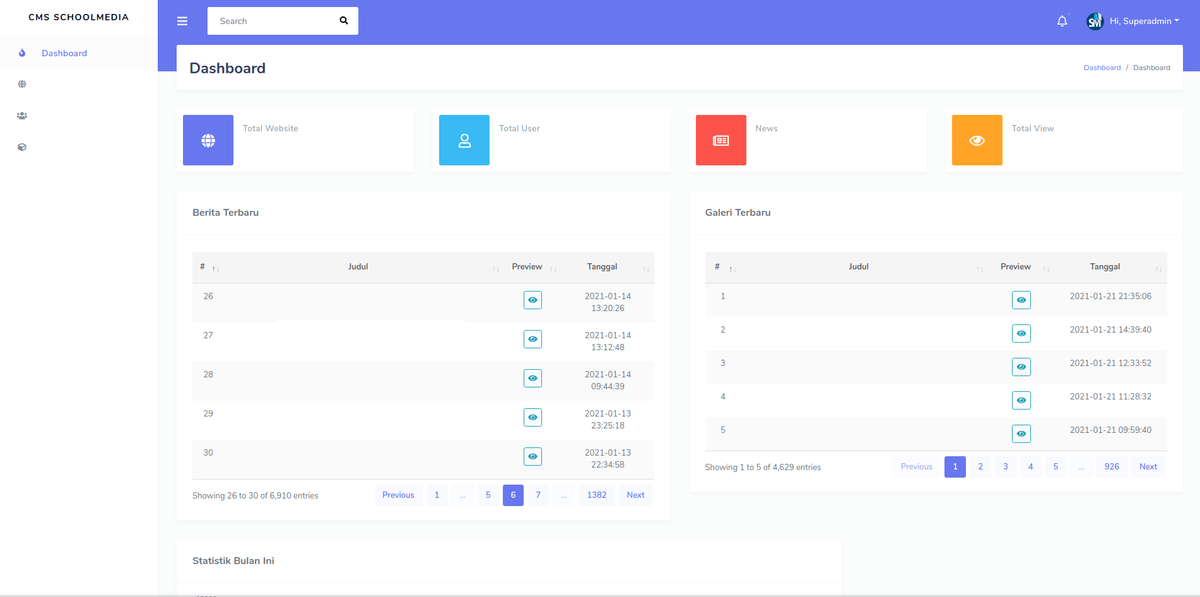The height and width of the screenshot is (597, 1200).
Task: Go to Galeri page 3
Action: coord(1005,467)
